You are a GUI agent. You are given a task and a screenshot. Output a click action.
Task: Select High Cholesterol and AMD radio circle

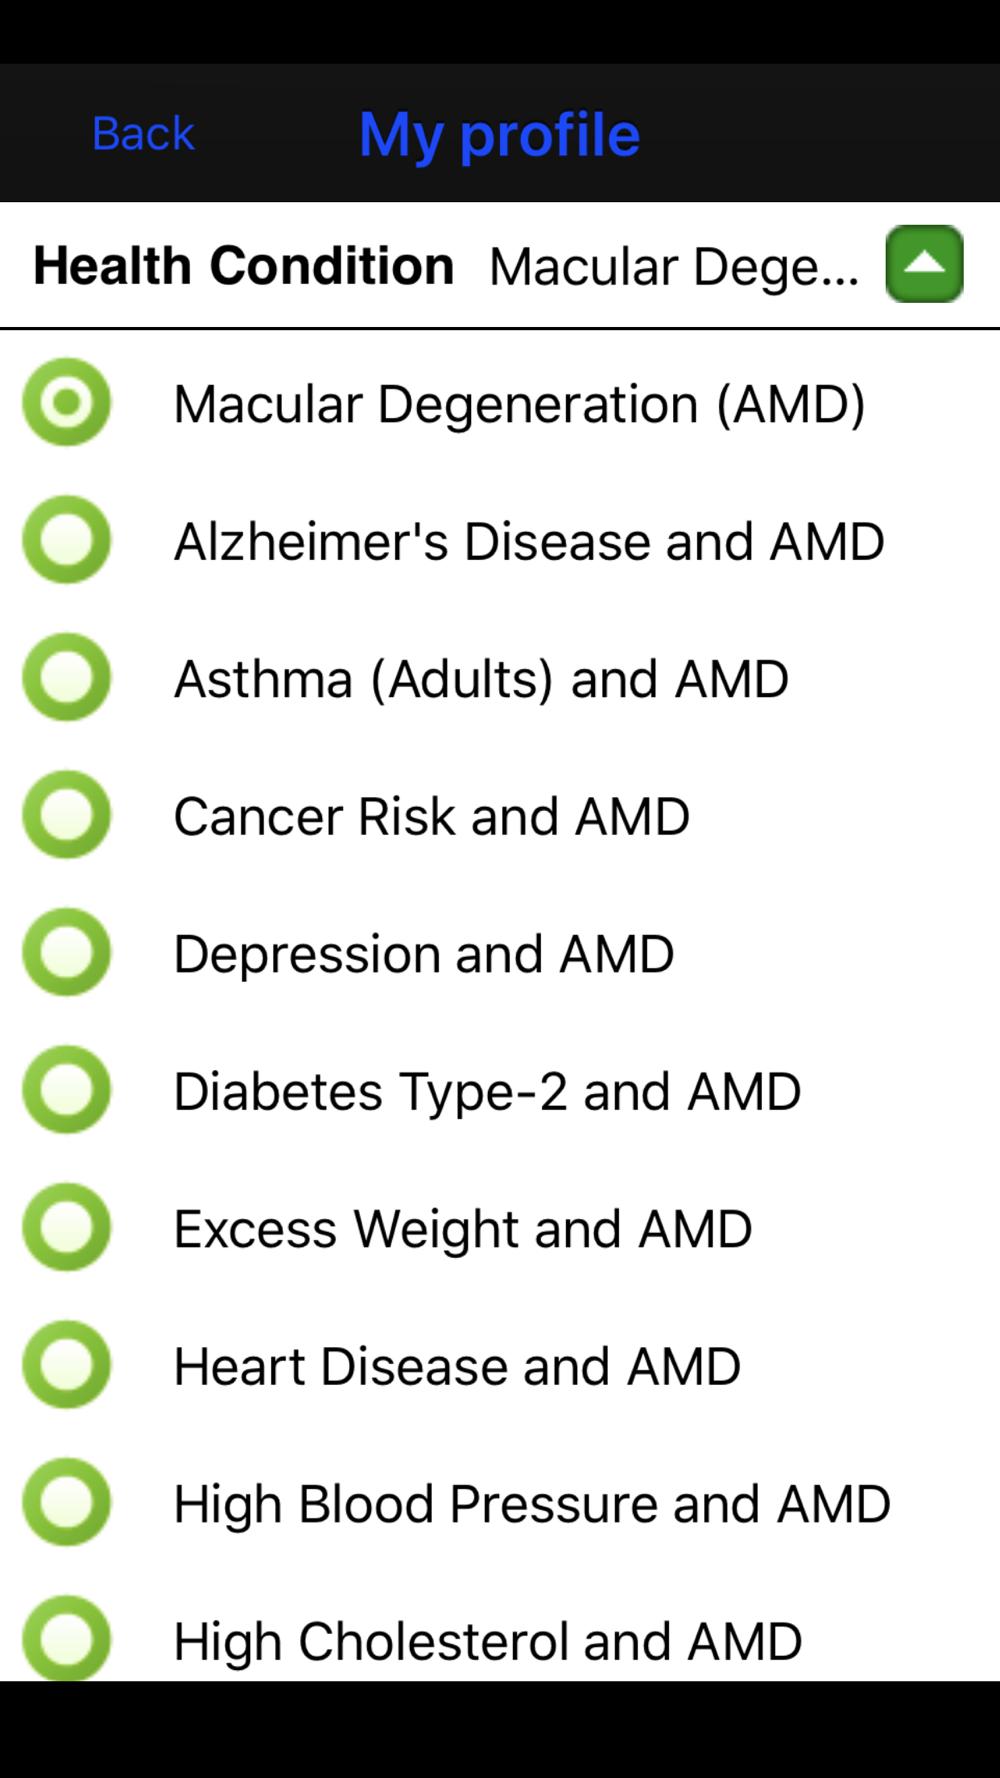pyautogui.click(x=67, y=1638)
